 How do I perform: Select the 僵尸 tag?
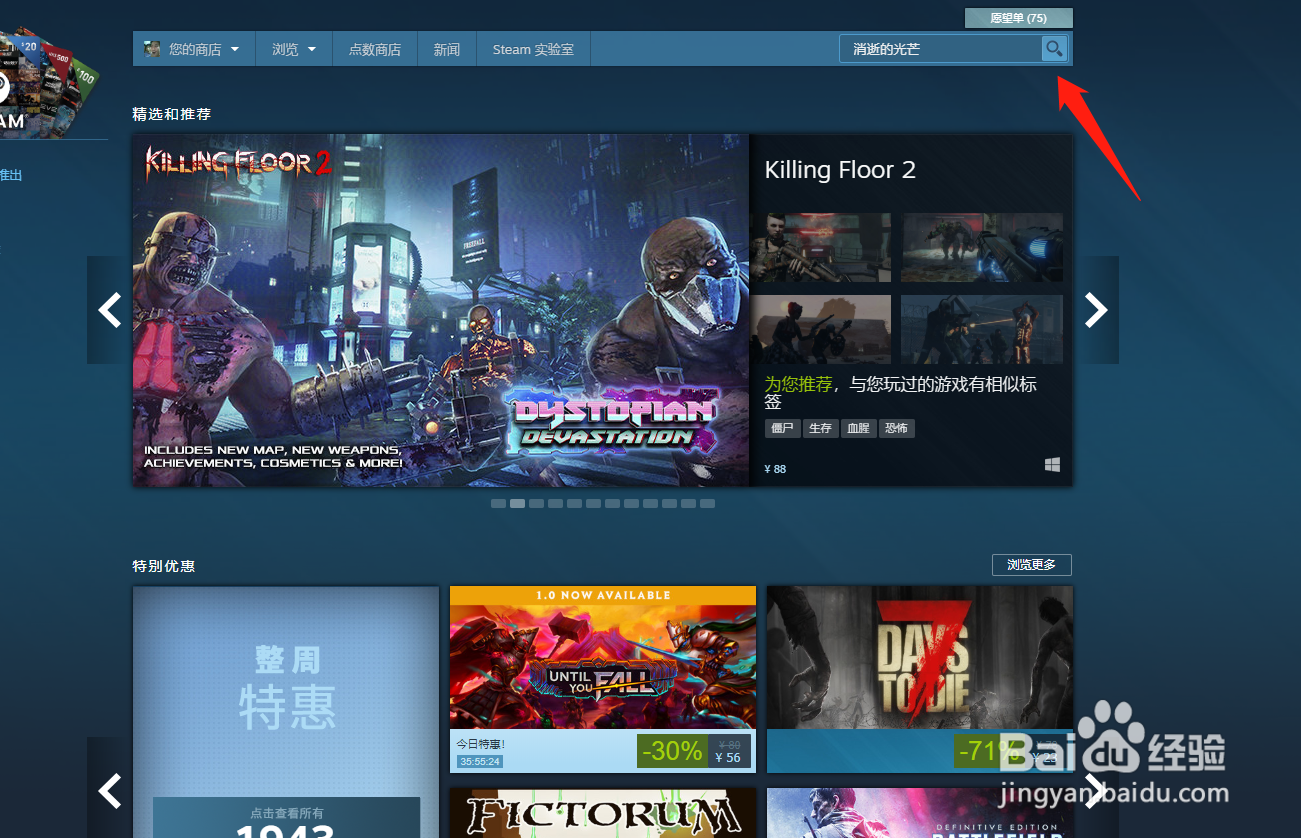(783, 428)
